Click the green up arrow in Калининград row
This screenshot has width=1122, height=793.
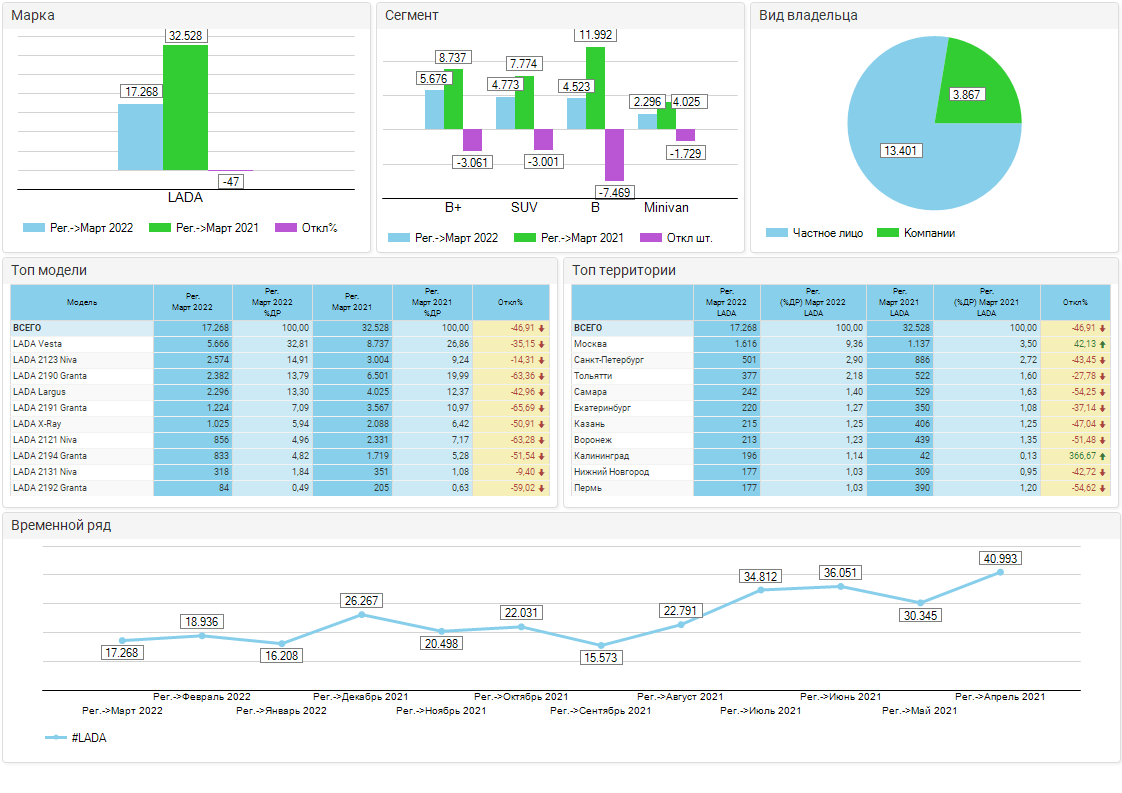[1103, 456]
